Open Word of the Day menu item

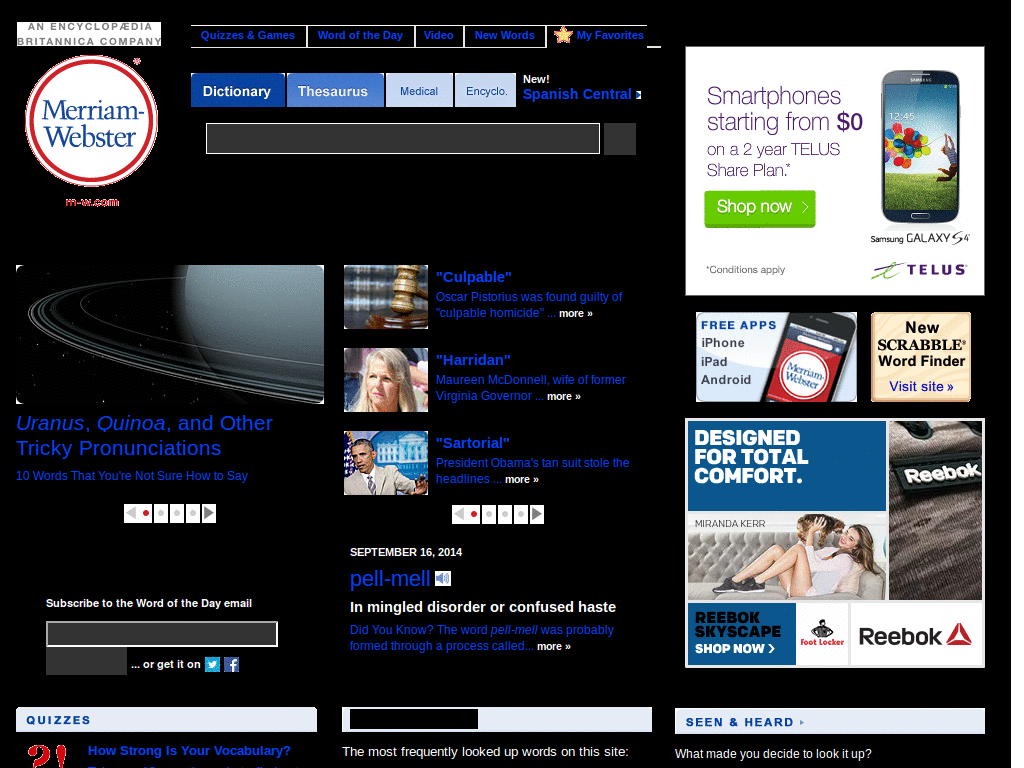tap(360, 35)
